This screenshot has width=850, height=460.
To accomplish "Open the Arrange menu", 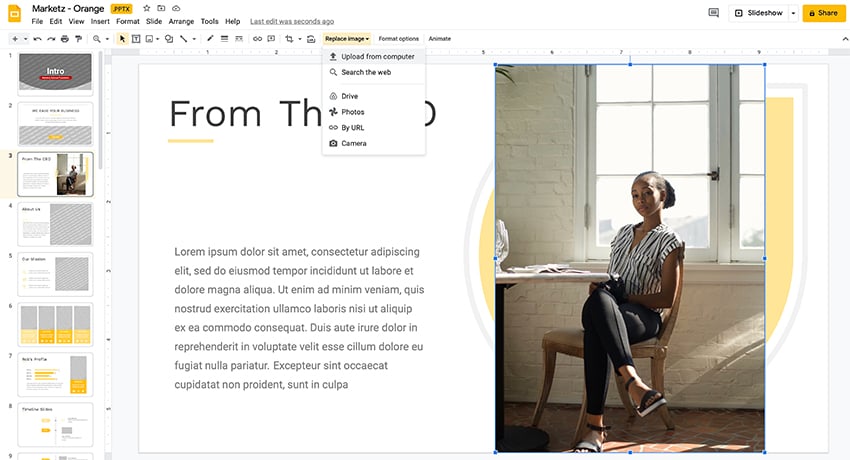I will click(x=181, y=21).
